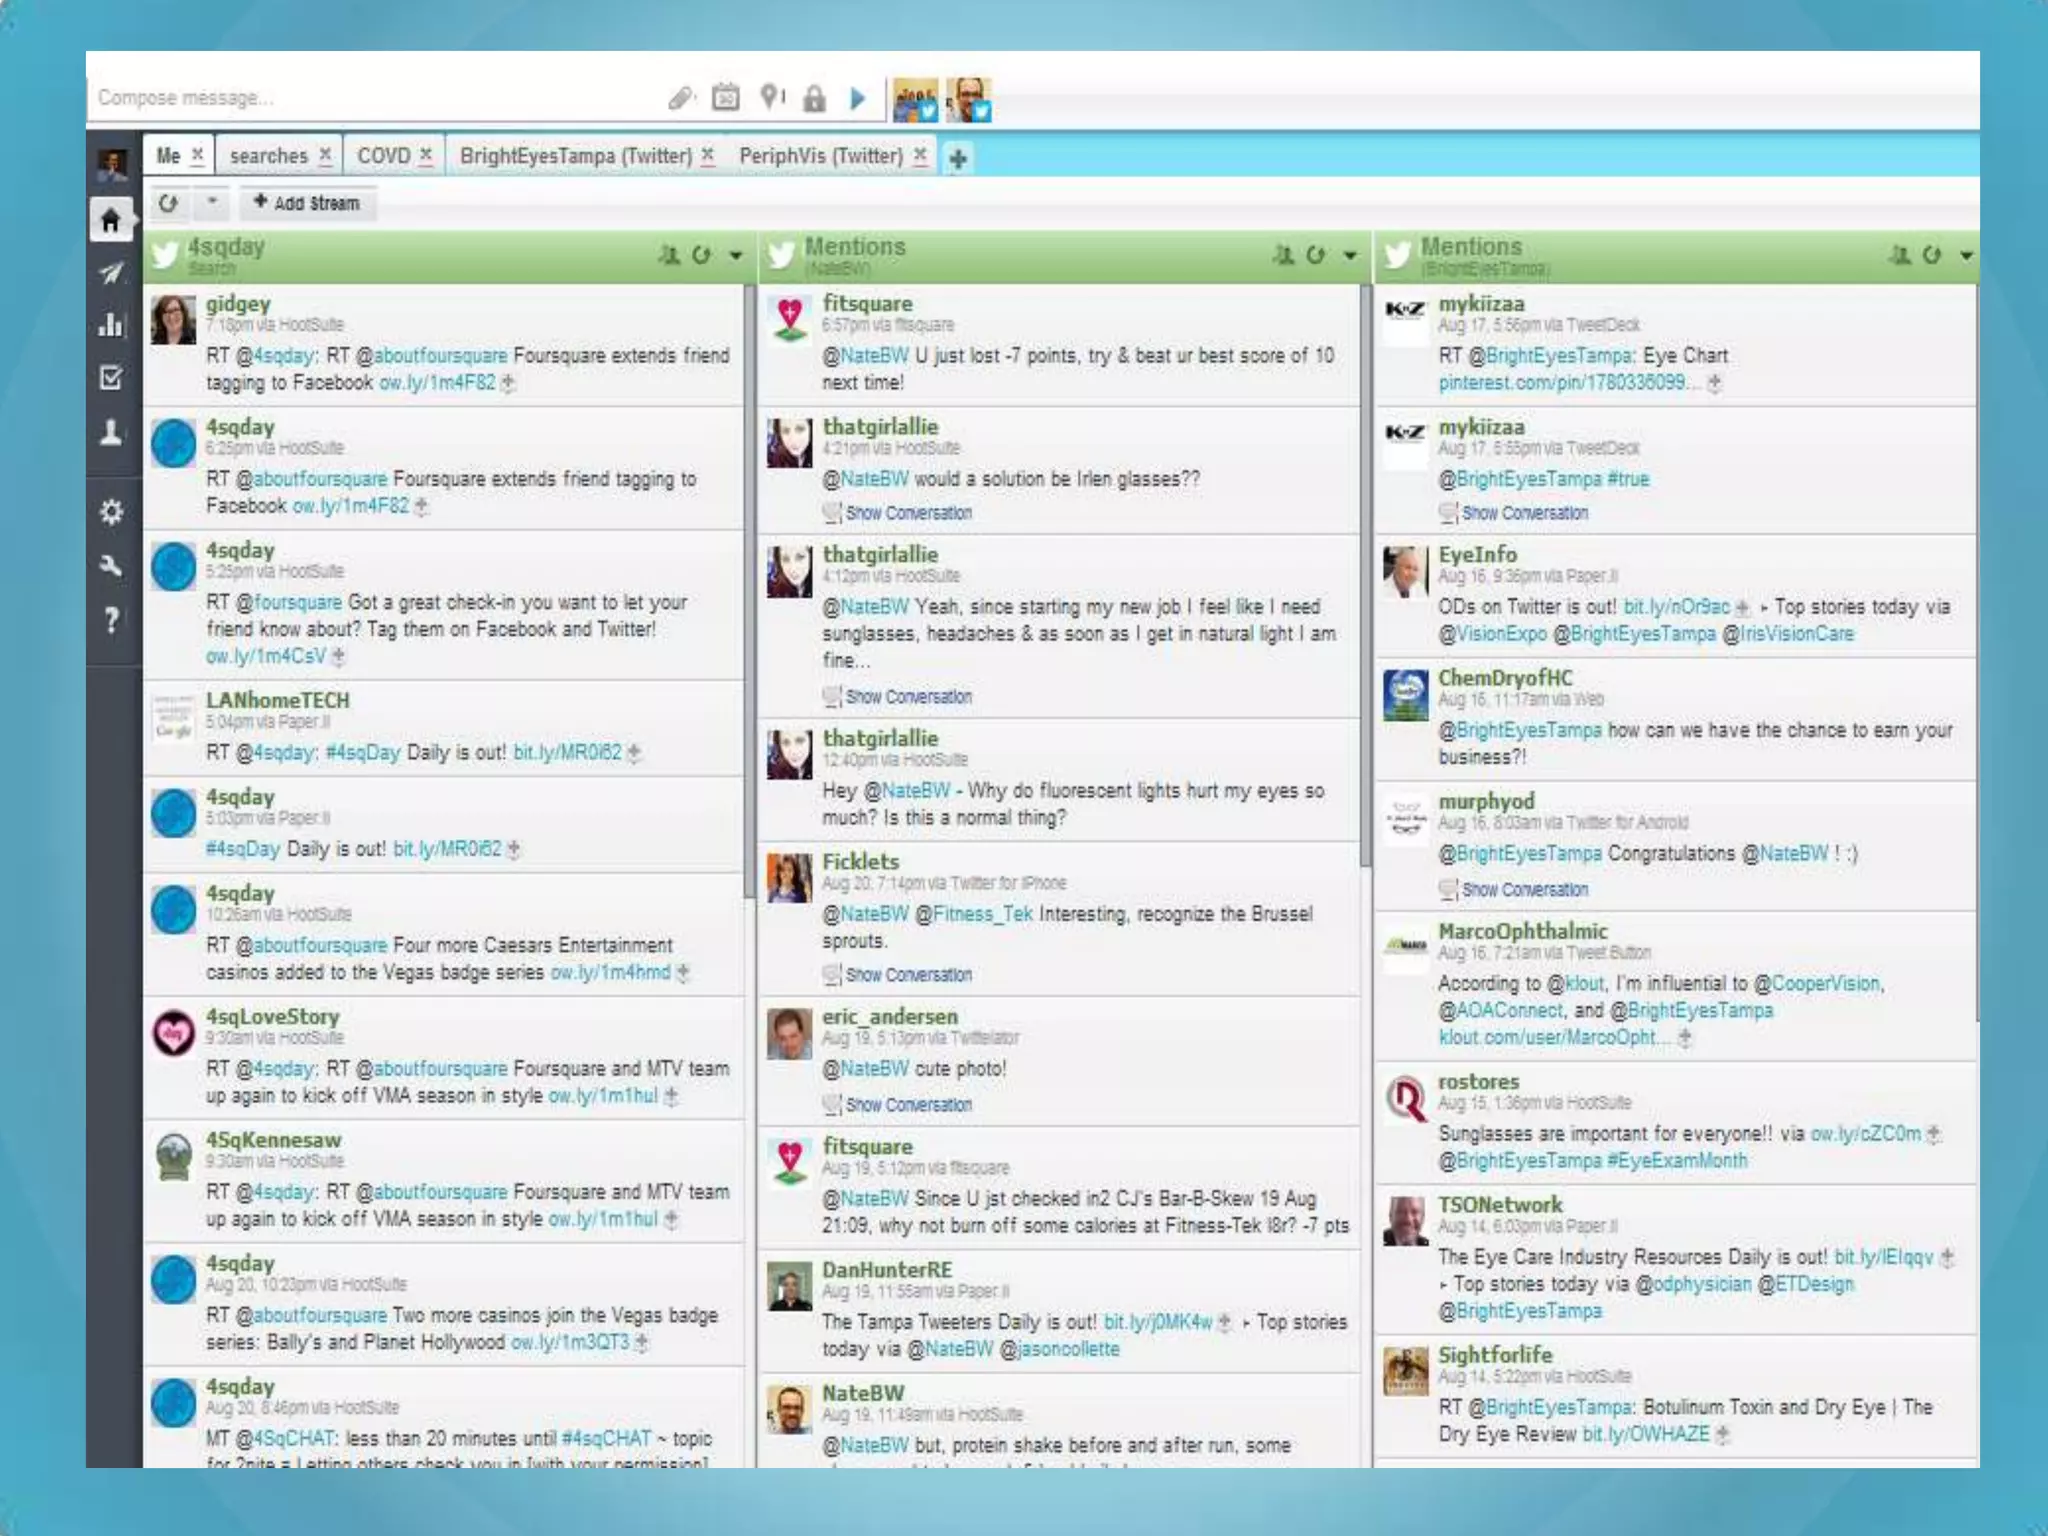
Task: Switch to the COVD tab
Action: pos(384,156)
